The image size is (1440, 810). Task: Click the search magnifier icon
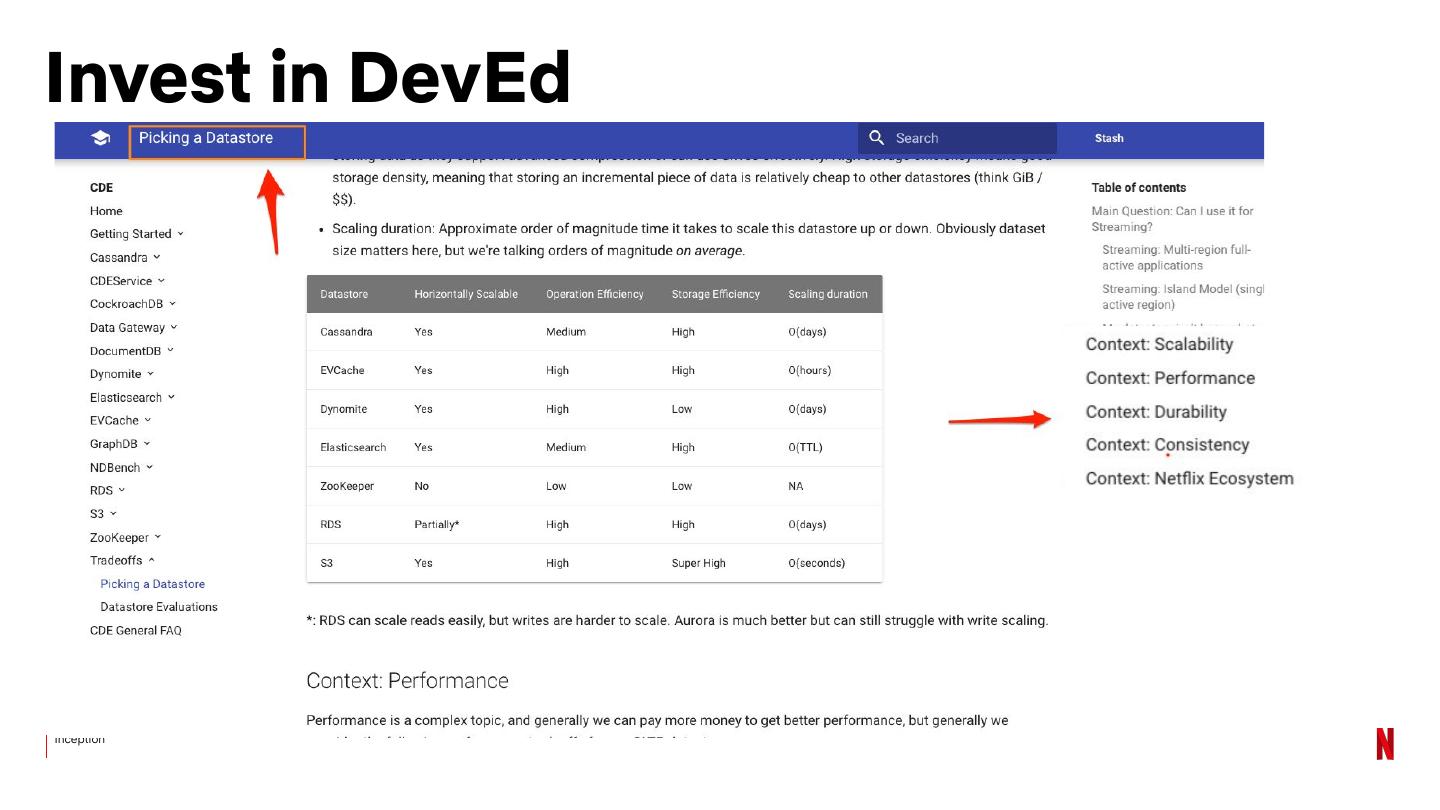click(877, 138)
